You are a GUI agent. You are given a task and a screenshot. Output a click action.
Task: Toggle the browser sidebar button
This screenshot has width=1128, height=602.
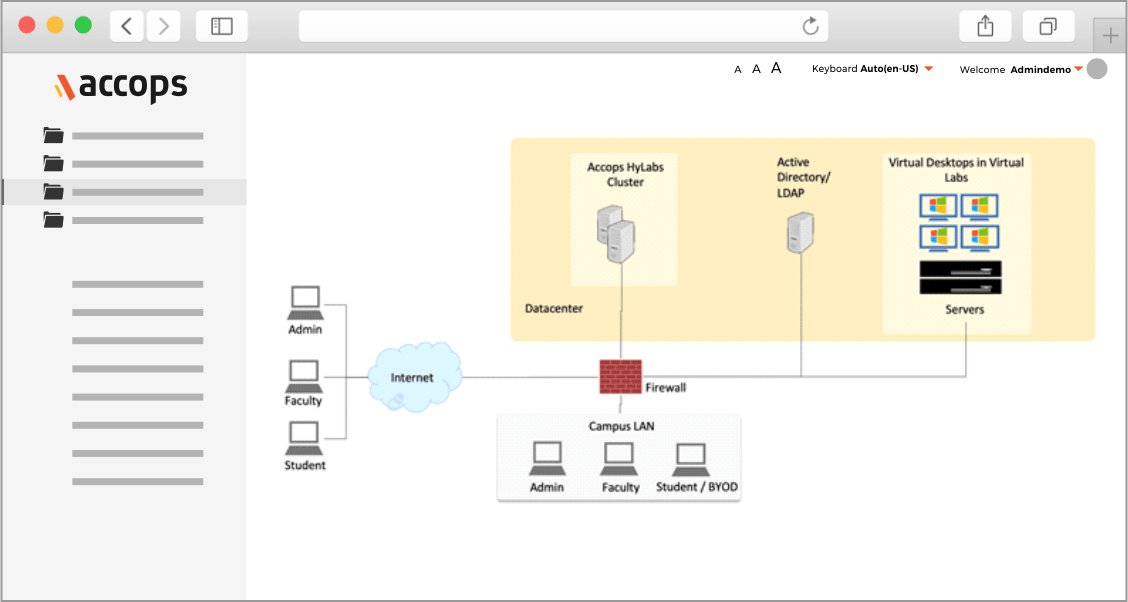[x=222, y=27]
